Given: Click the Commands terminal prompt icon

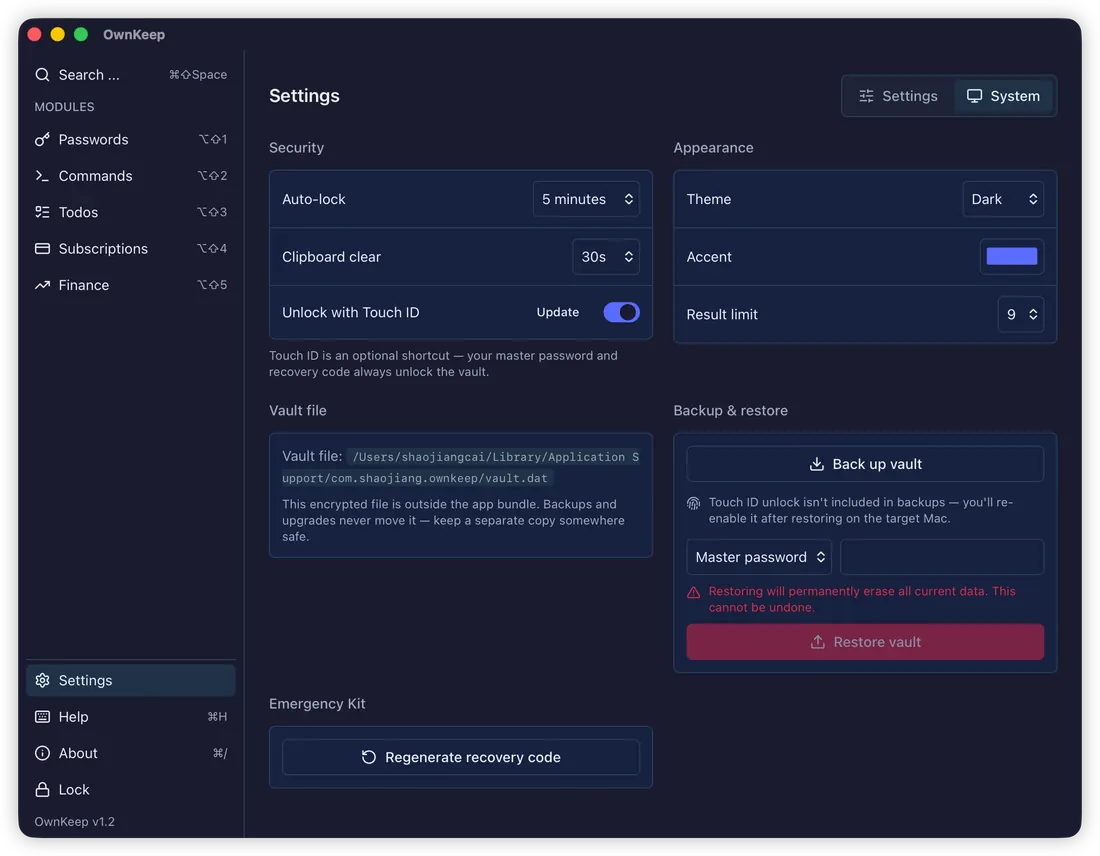Looking at the screenshot, I should tap(42, 175).
